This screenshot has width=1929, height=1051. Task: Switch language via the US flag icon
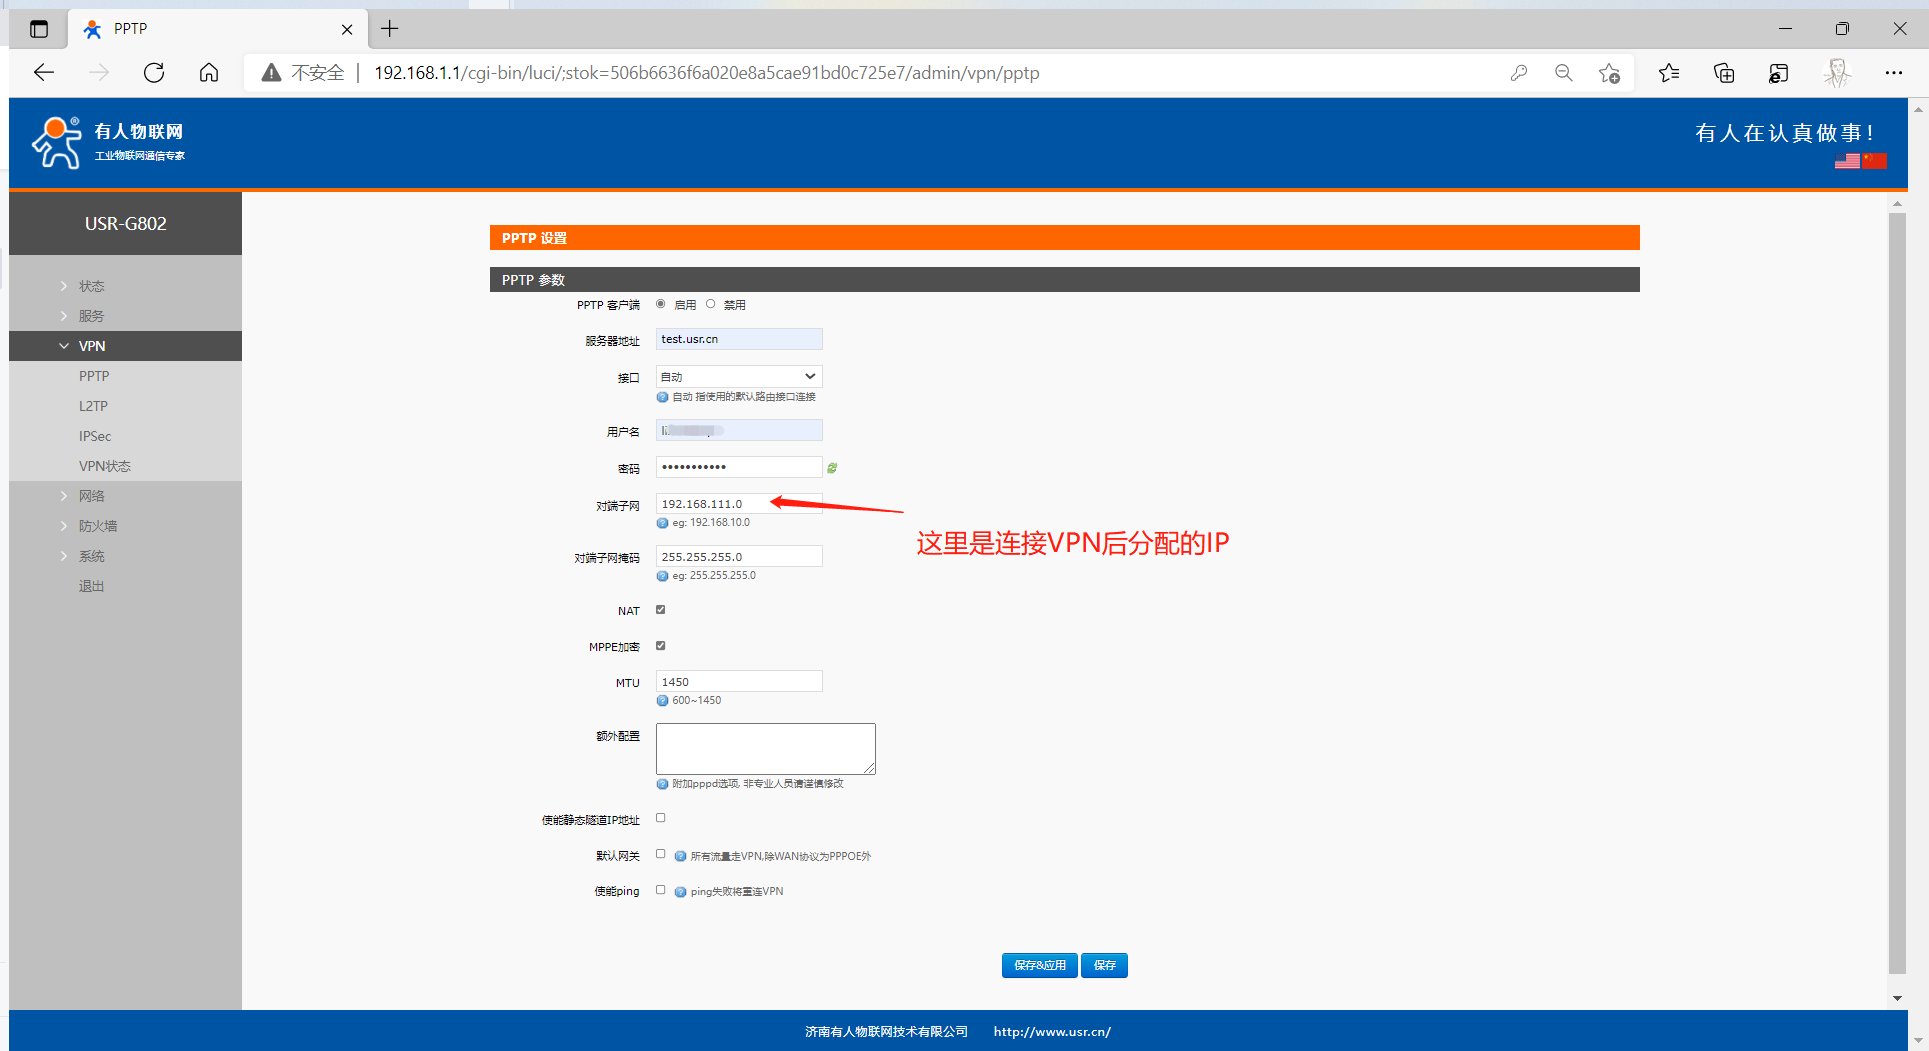click(x=1847, y=161)
